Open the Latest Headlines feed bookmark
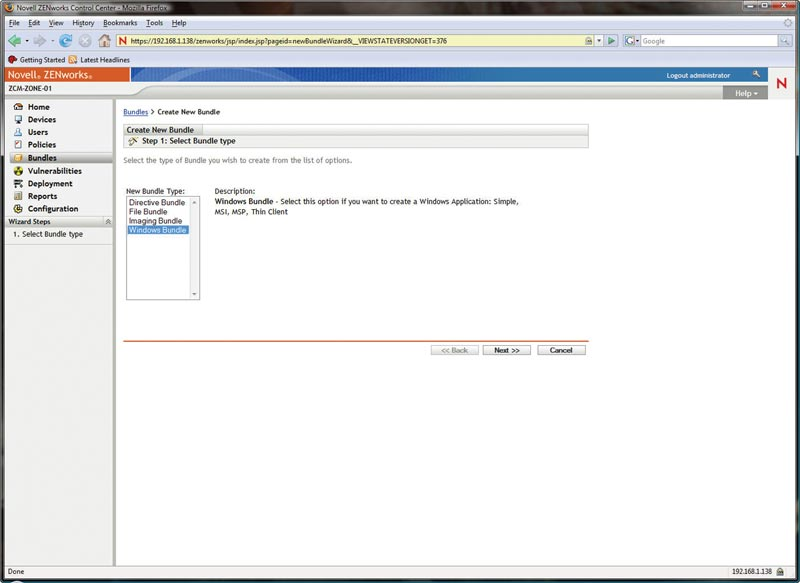This screenshot has width=800, height=583. click(99, 60)
